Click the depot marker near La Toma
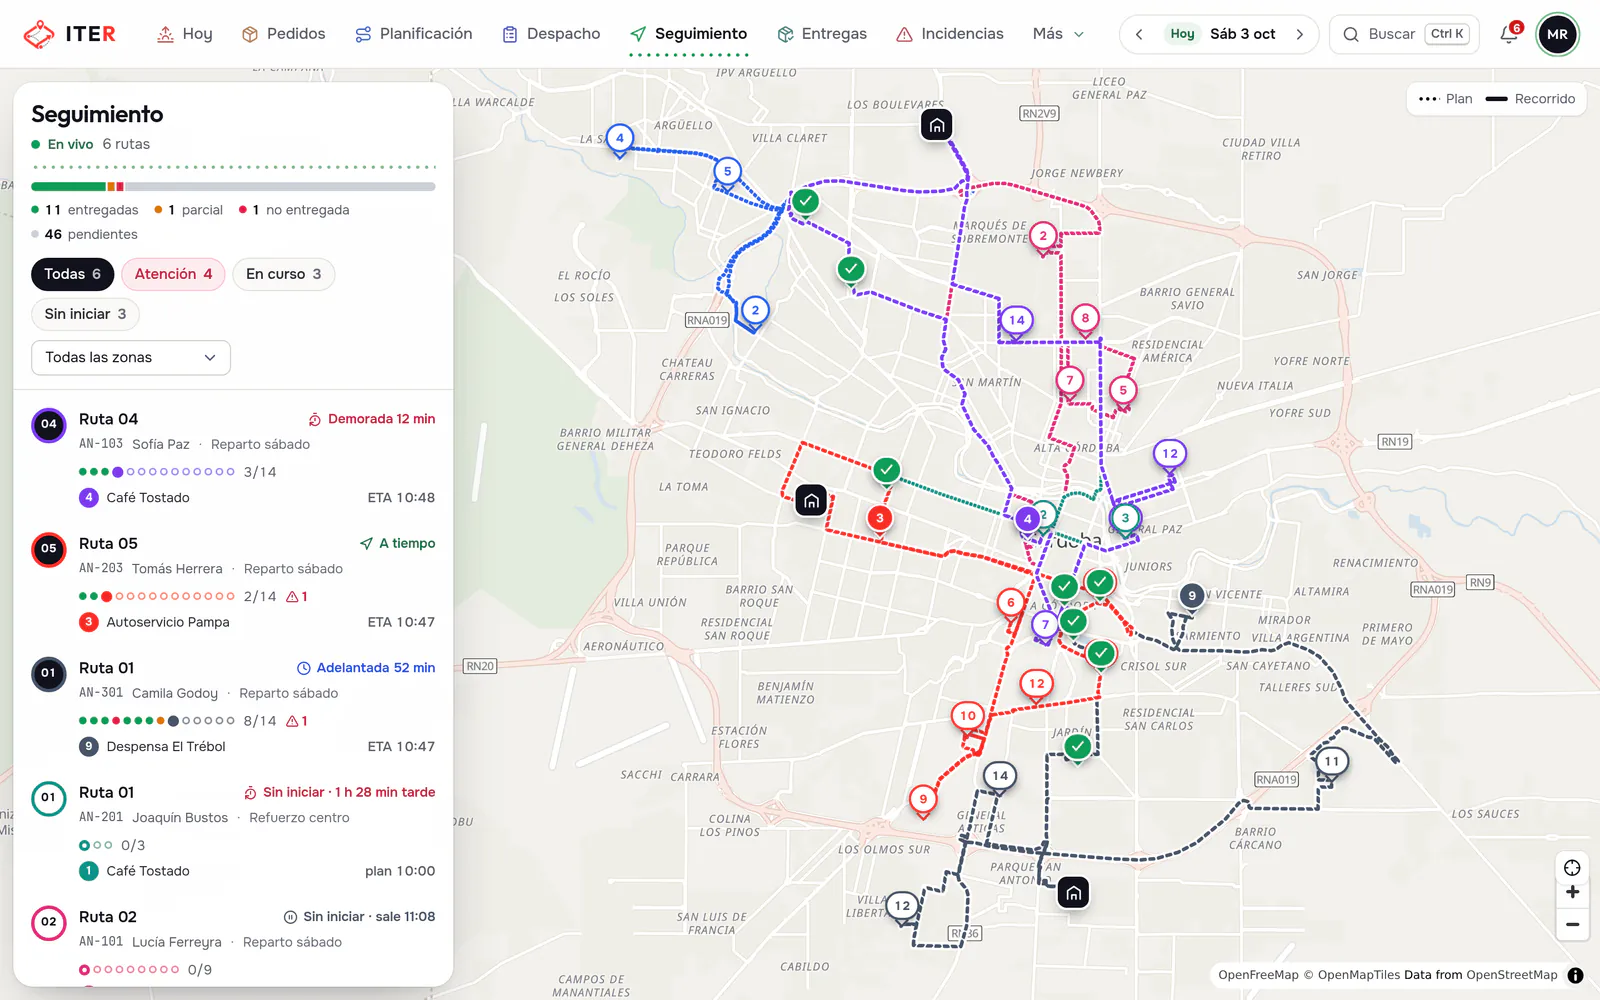Screen dimensions: 1600x1000 pos(811,500)
